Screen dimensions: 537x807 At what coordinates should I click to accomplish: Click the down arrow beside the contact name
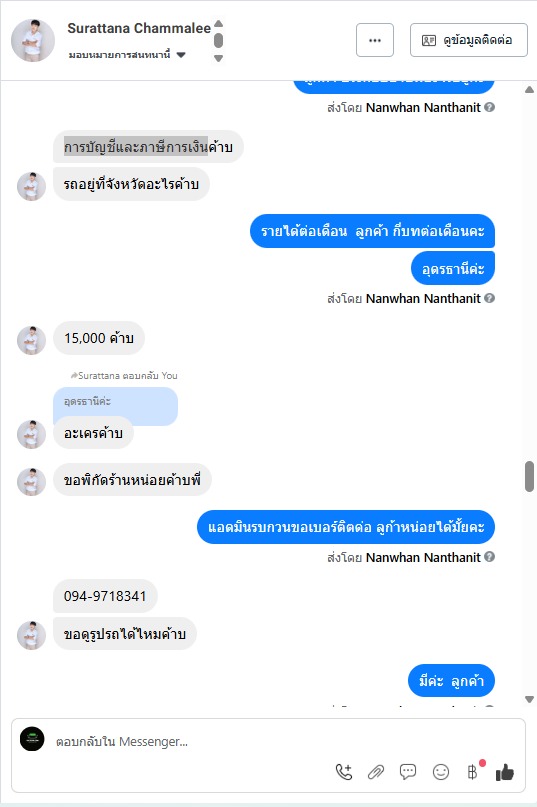(218, 58)
